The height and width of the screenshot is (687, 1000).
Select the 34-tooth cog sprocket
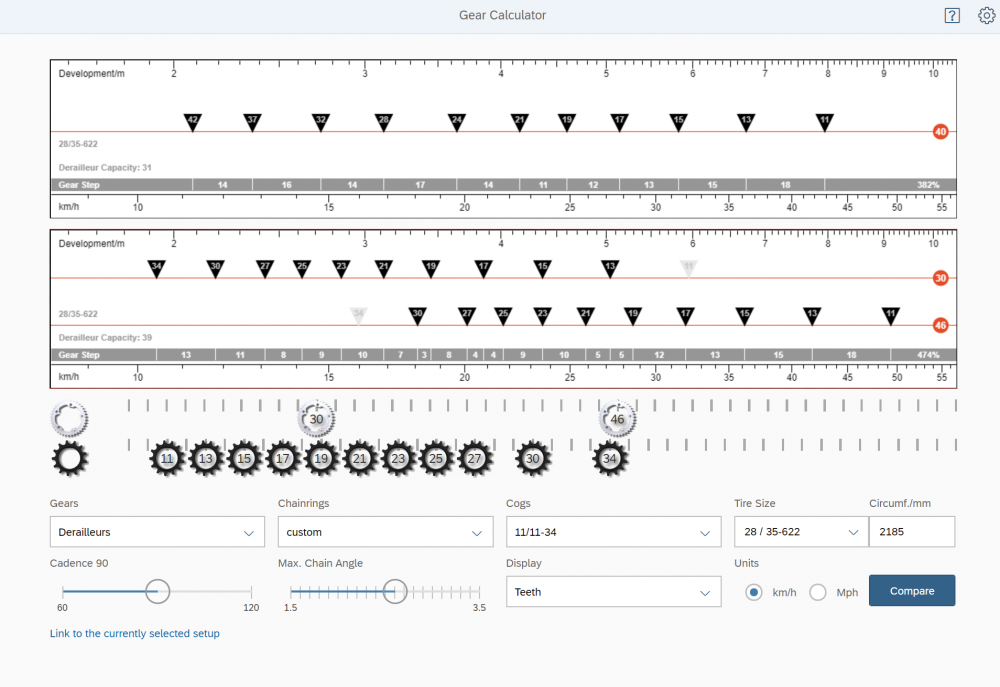tap(610, 459)
